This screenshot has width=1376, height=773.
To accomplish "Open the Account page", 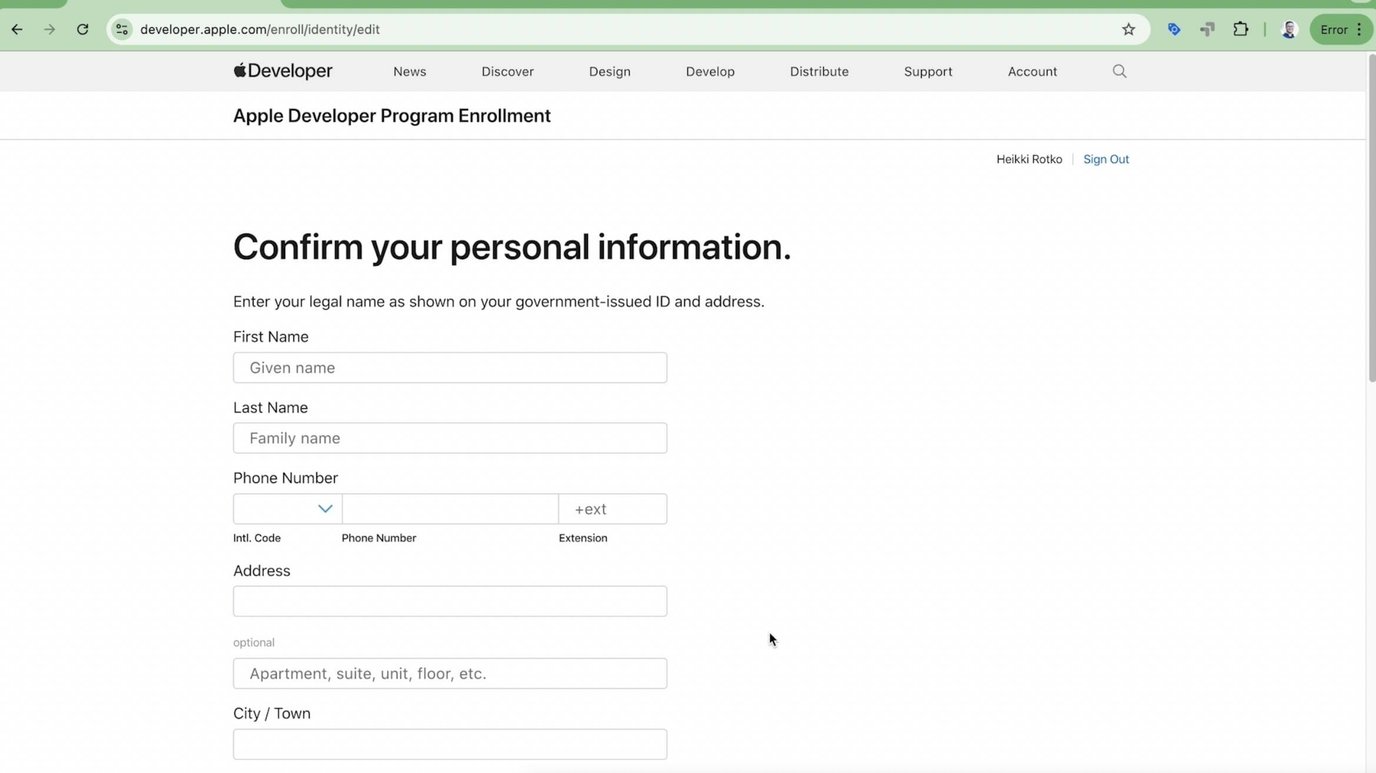I will tap(1031, 71).
